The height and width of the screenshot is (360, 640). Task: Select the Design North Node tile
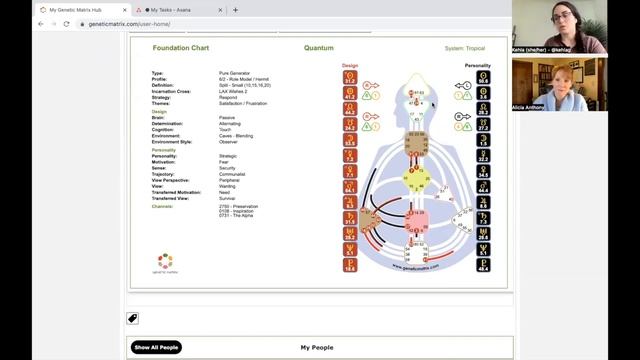click(x=350, y=109)
